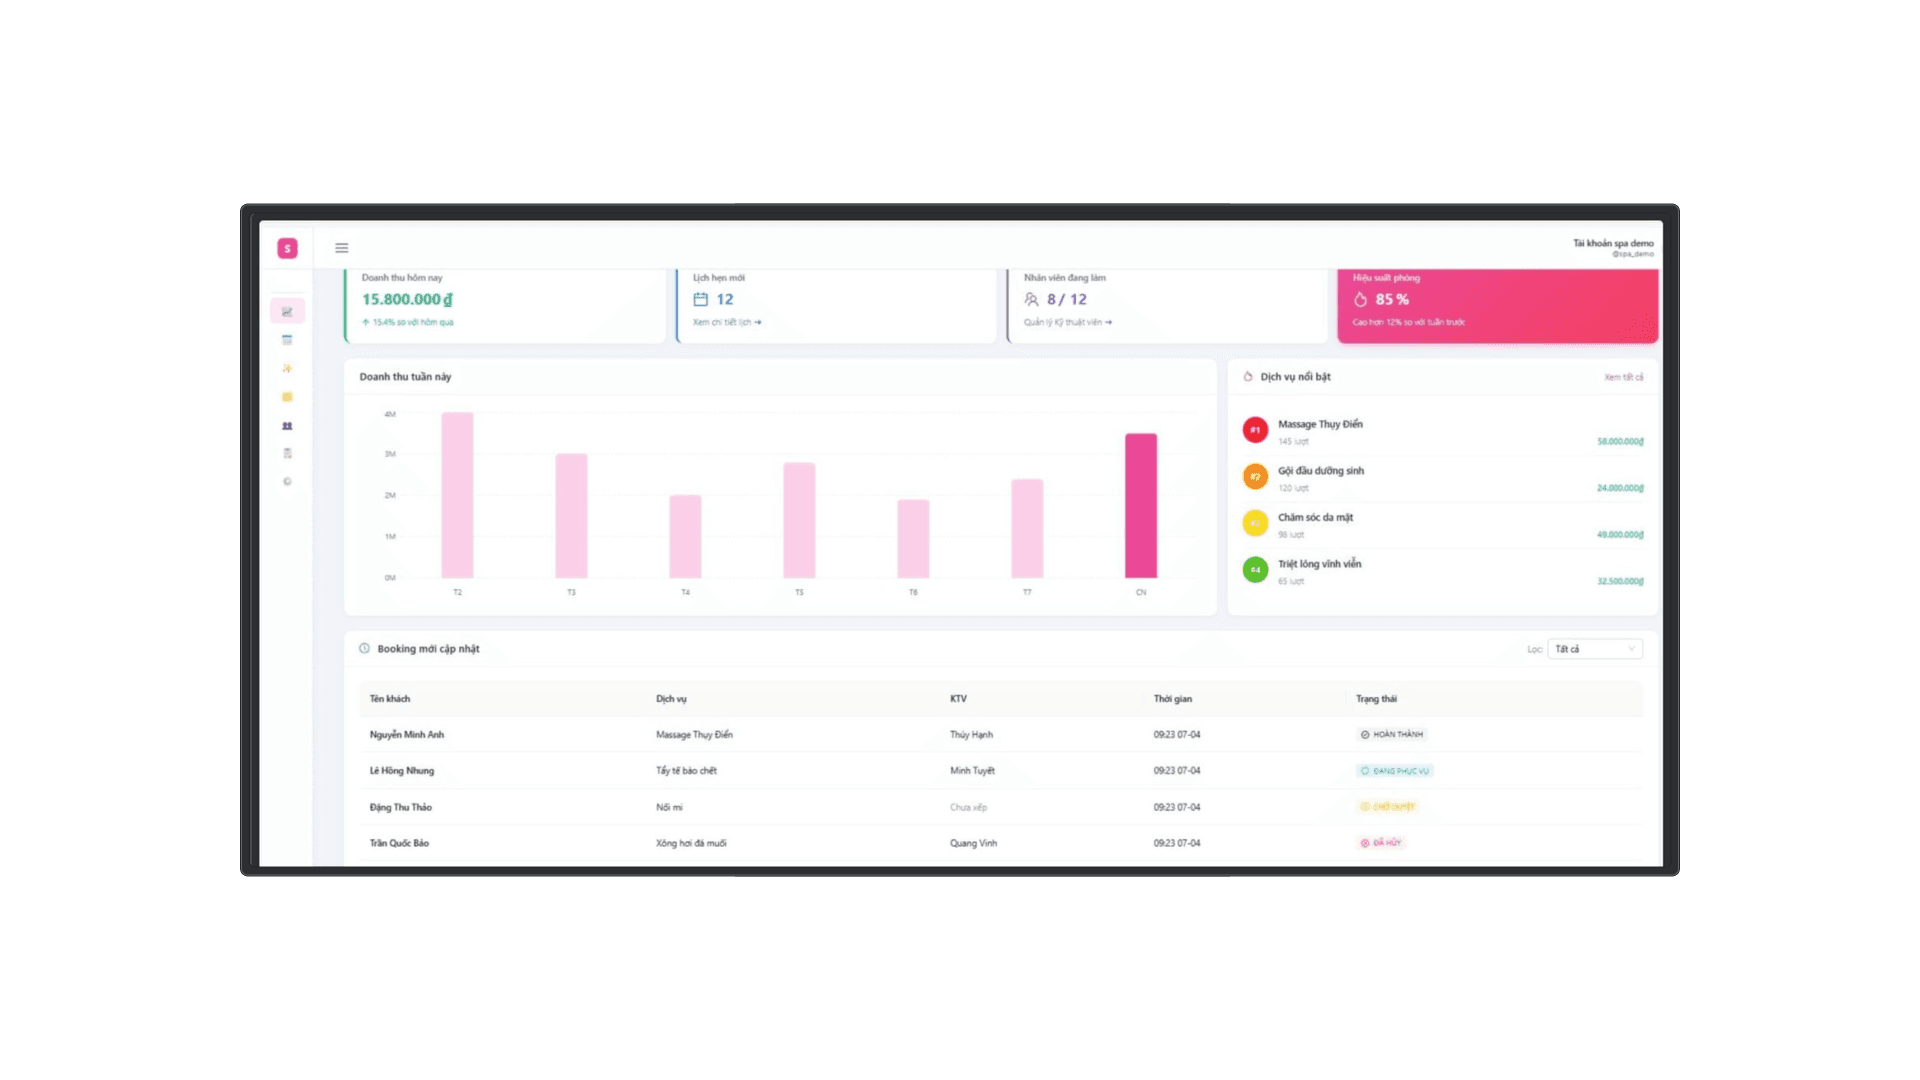Open the receipt report sidebar icon
Image resolution: width=1920 pixels, height=1080 pixels.
pos(287,453)
